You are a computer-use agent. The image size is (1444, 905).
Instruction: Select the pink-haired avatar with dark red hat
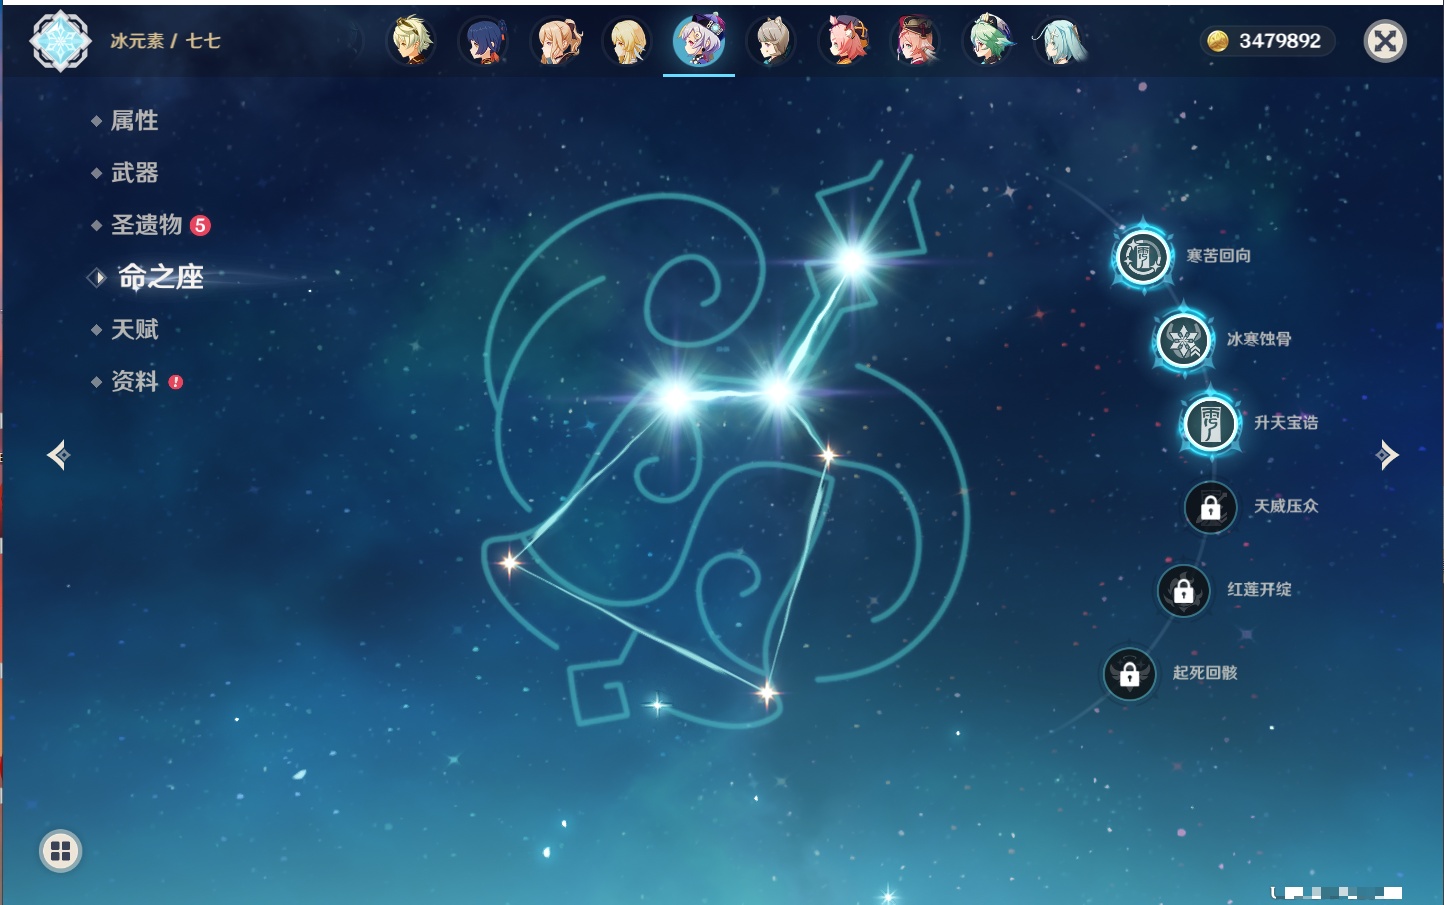pyautogui.click(x=916, y=41)
